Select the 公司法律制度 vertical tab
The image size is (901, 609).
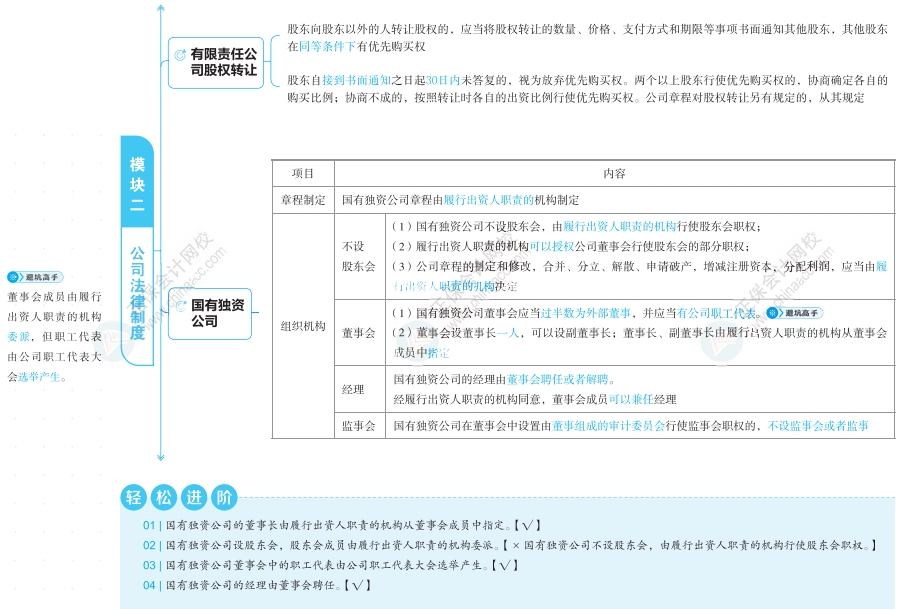pos(137,294)
